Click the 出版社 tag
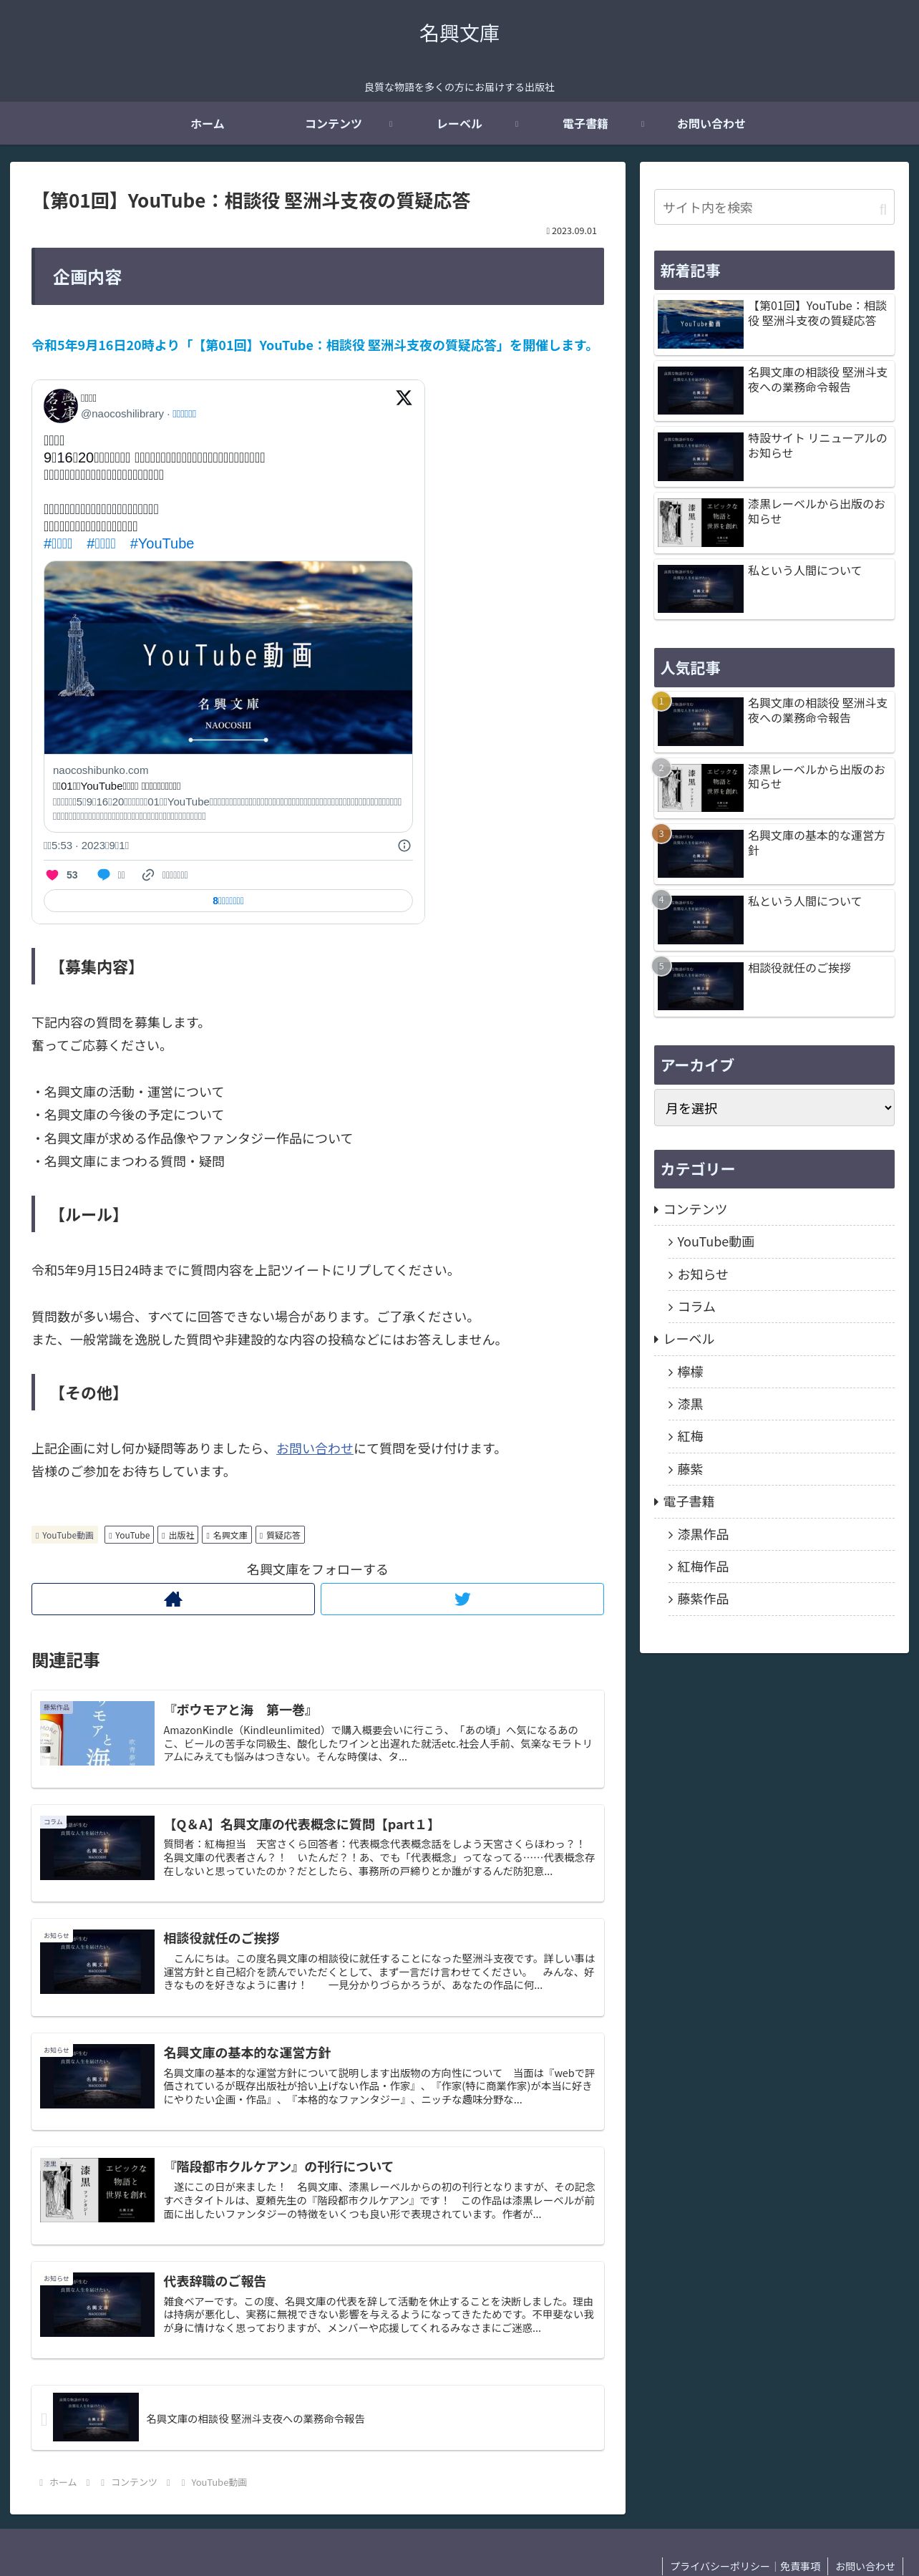 tap(178, 1535)
